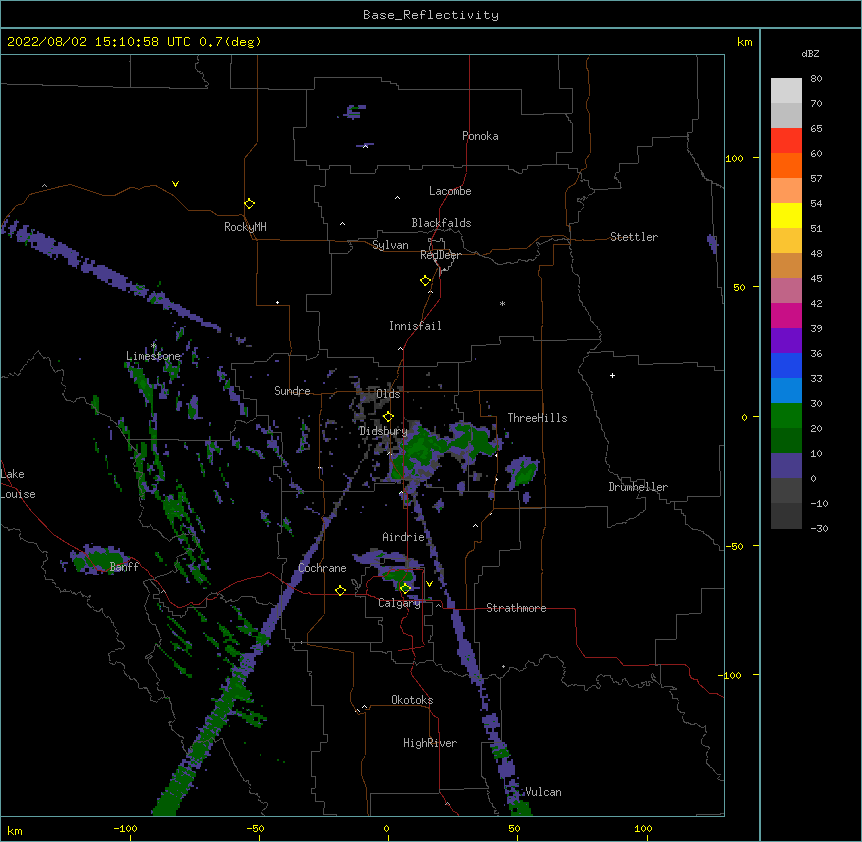Click the Strathmore label
This screenshot has width=862, height=842.
click(x=516, y=608)
